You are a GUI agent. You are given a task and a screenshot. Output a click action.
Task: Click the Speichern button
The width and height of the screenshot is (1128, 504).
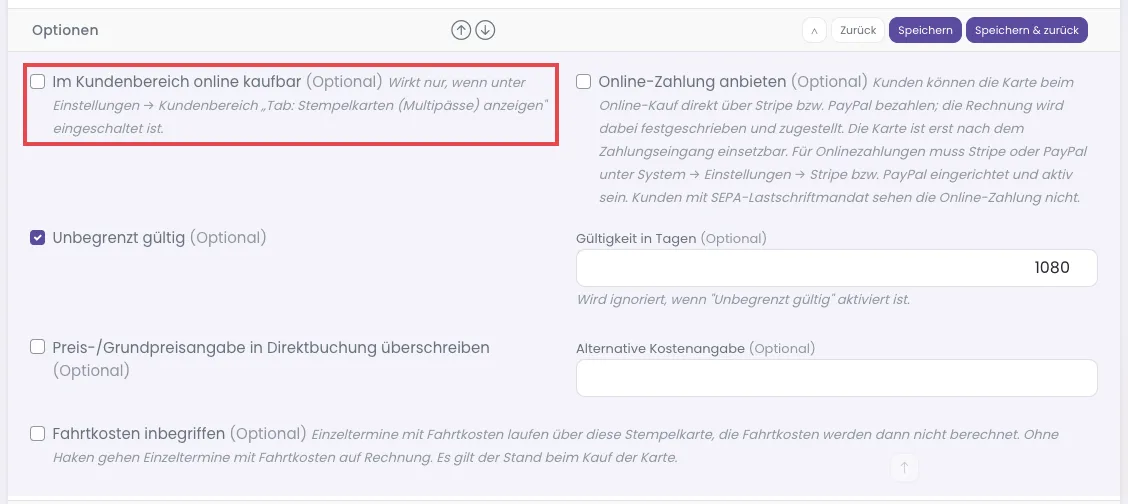point(925,30)
